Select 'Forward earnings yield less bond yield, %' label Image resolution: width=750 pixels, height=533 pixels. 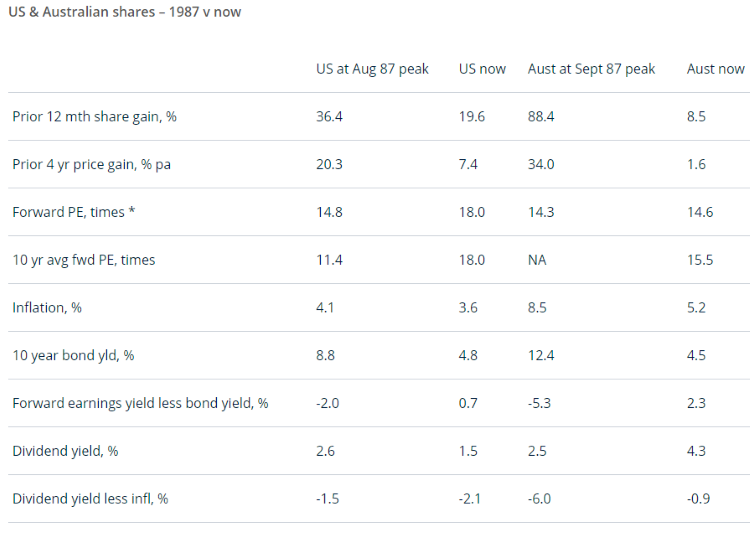point(140,403)
